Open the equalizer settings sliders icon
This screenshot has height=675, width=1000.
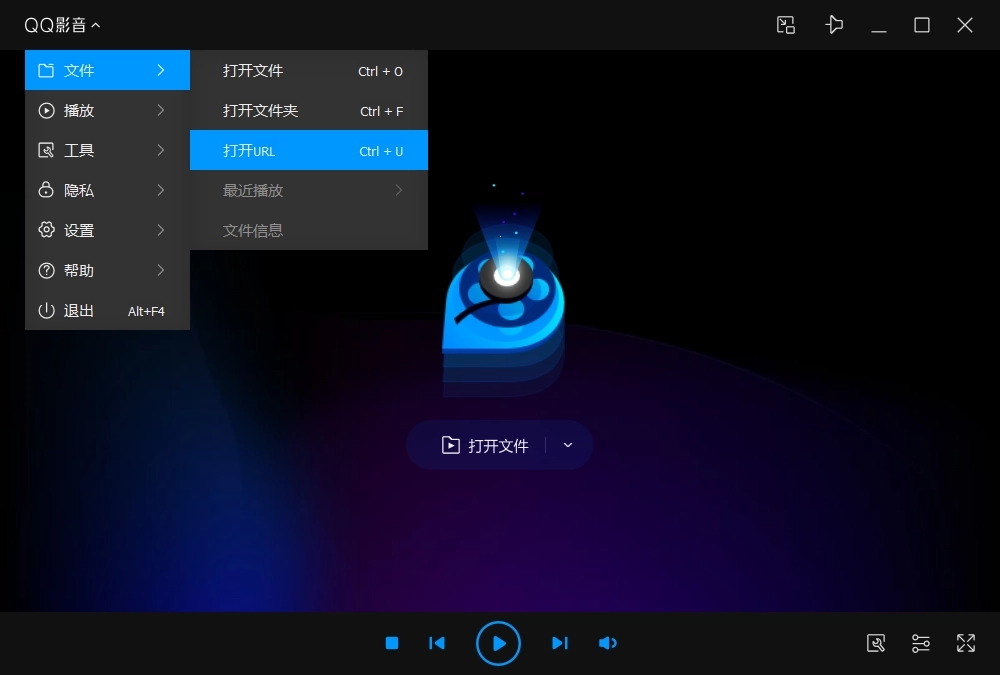pos(921,643)
